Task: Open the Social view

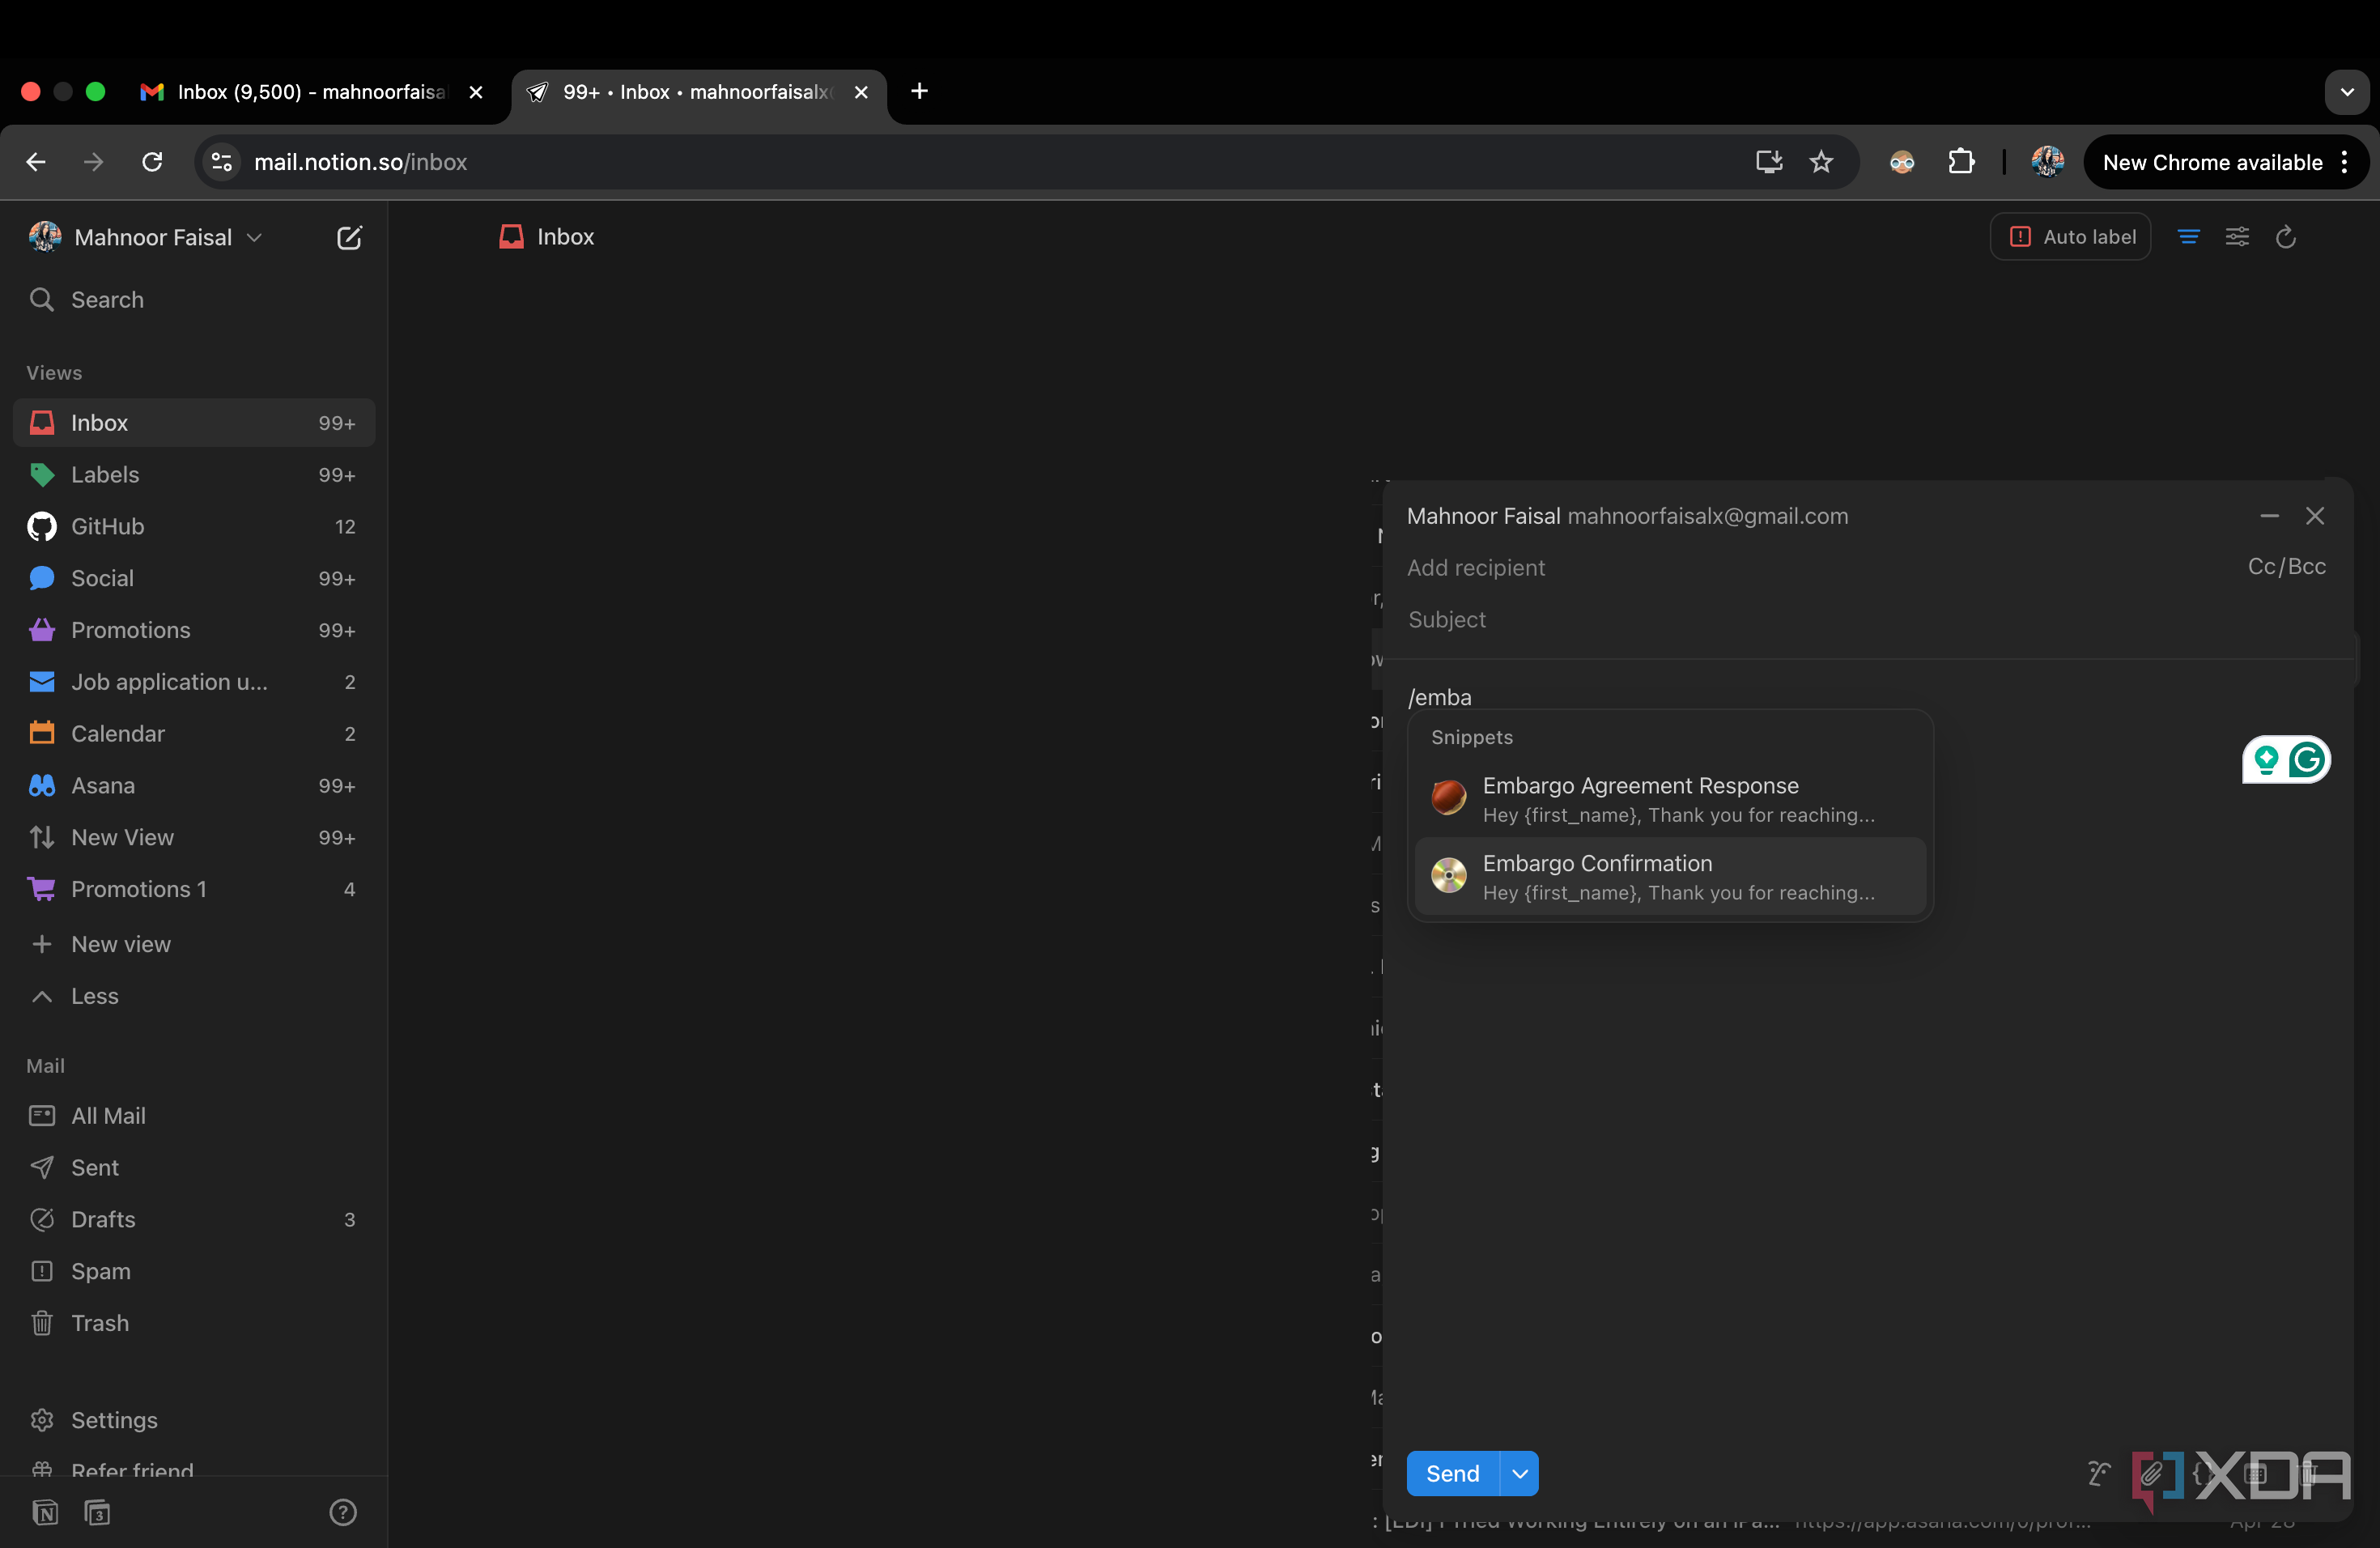Action: tap(193, 578)
